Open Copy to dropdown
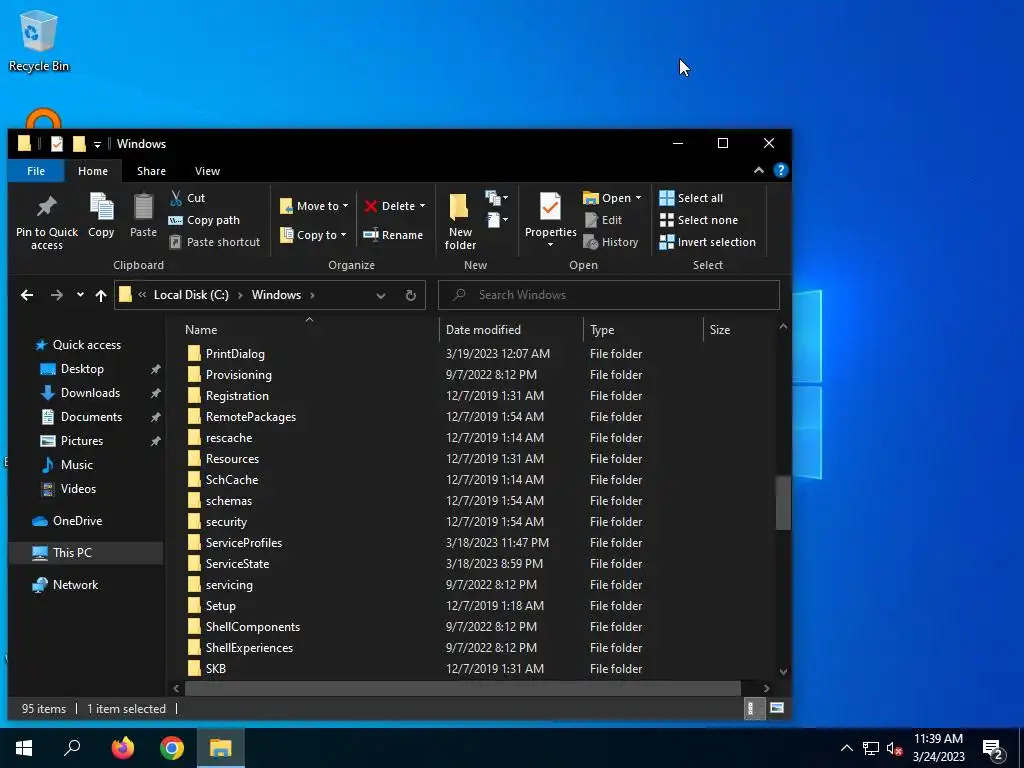This screenshot has height=768, width=1024. (x=313, y=235)
